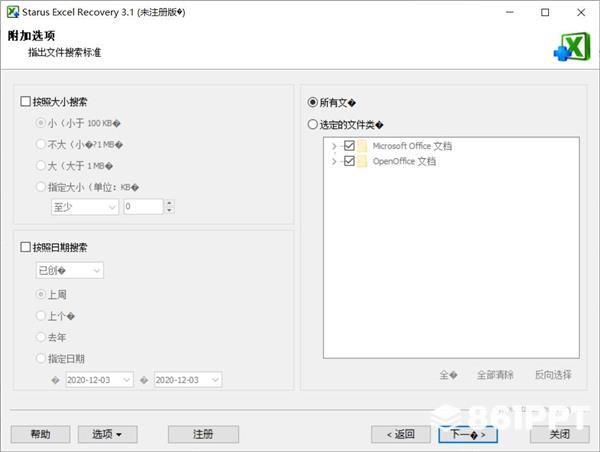Screen dimensions: 600x452
Task: Select the 上周 radio option
Action: tap(41, 294)
